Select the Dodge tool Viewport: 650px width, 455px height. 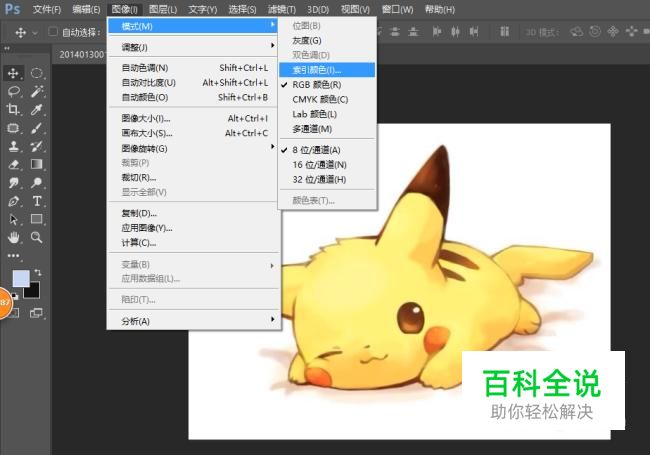tap(36, 183)
